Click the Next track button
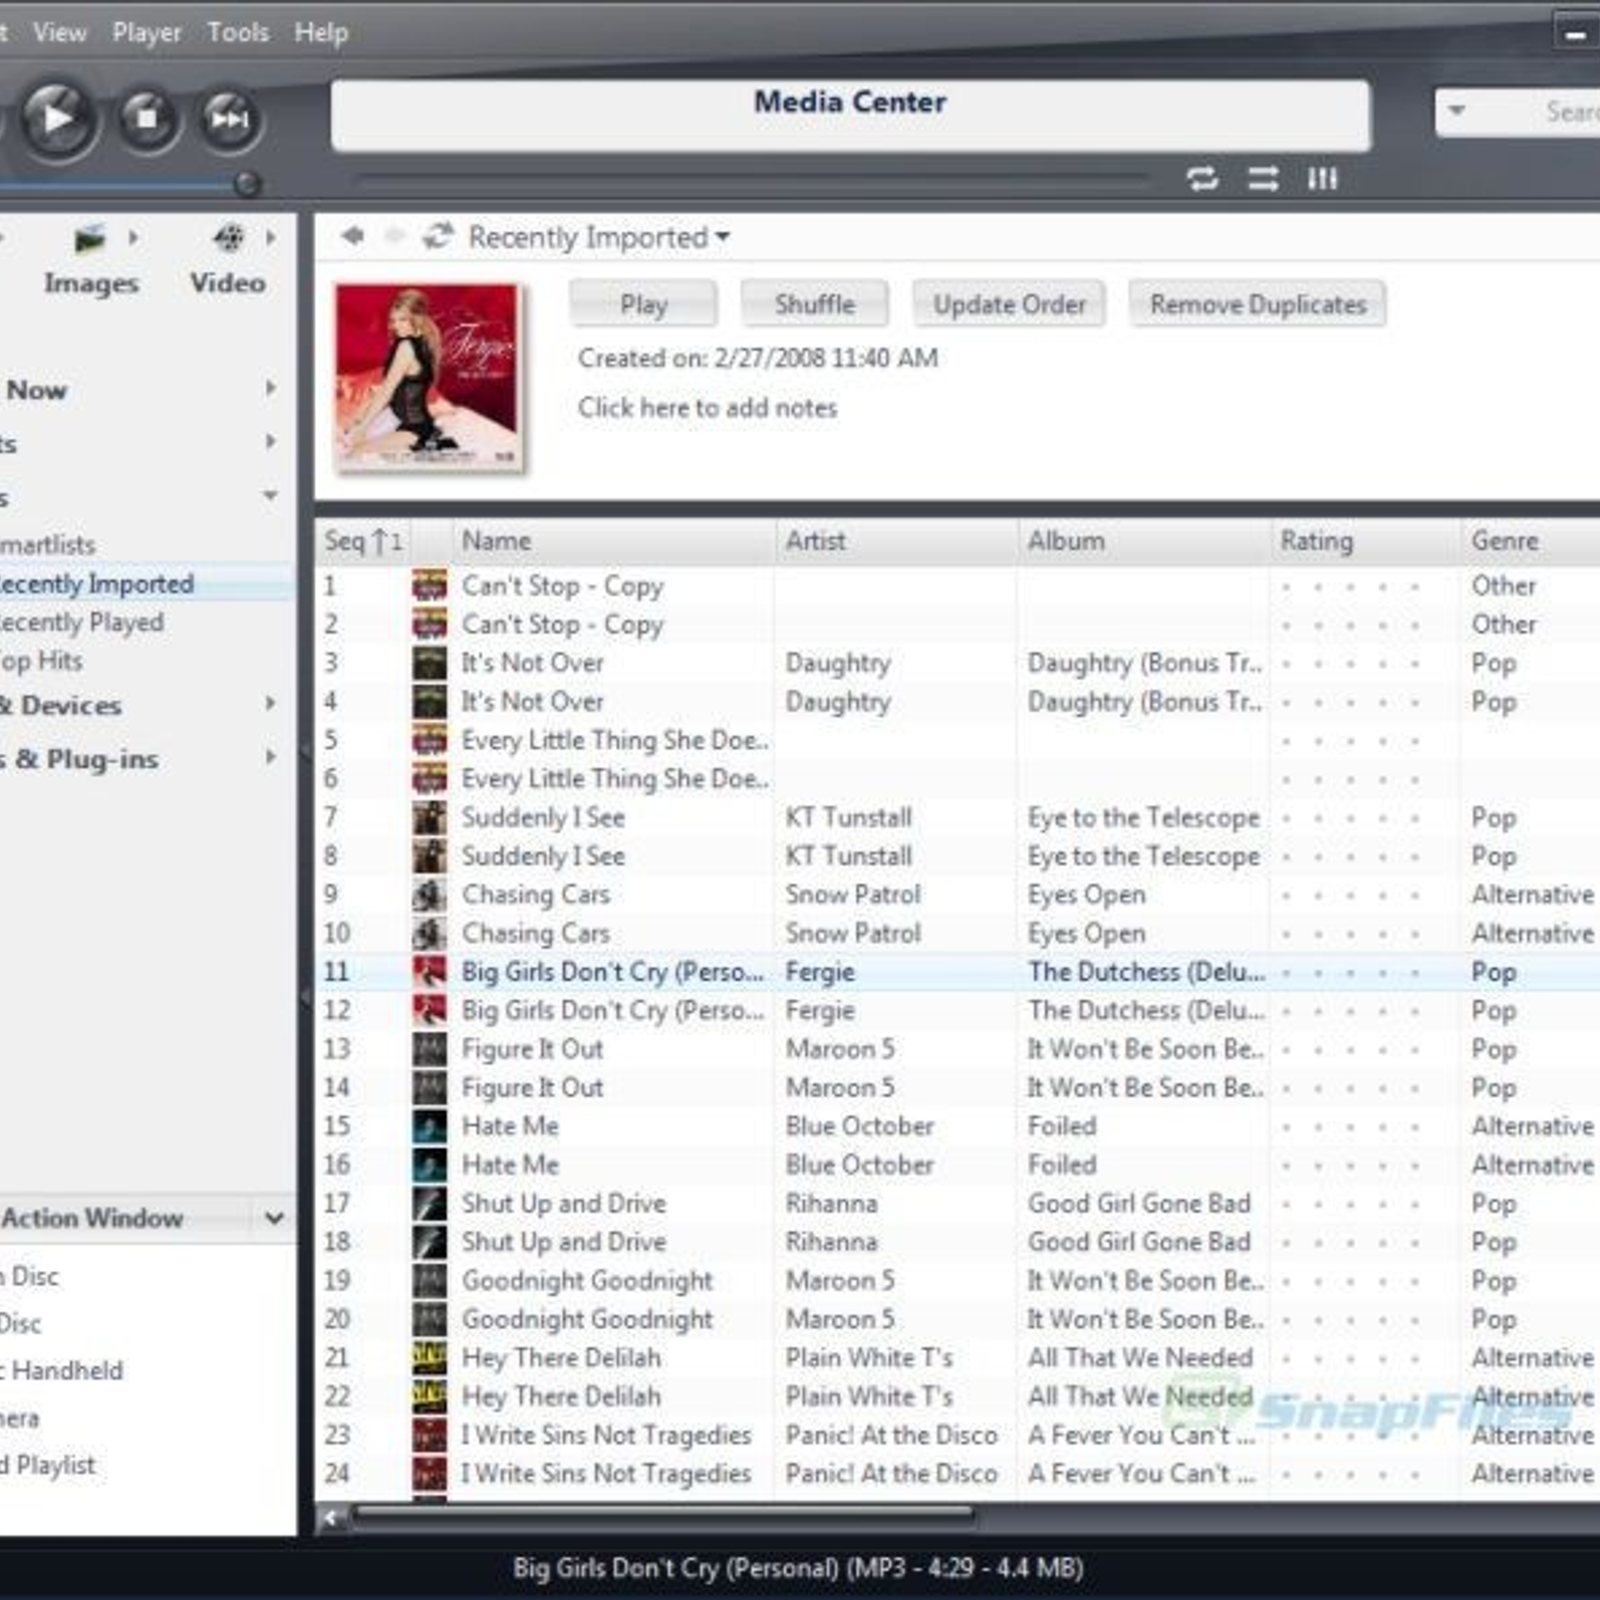Viewport: 1600px width, 1600px height. click(x=229, y=119)
